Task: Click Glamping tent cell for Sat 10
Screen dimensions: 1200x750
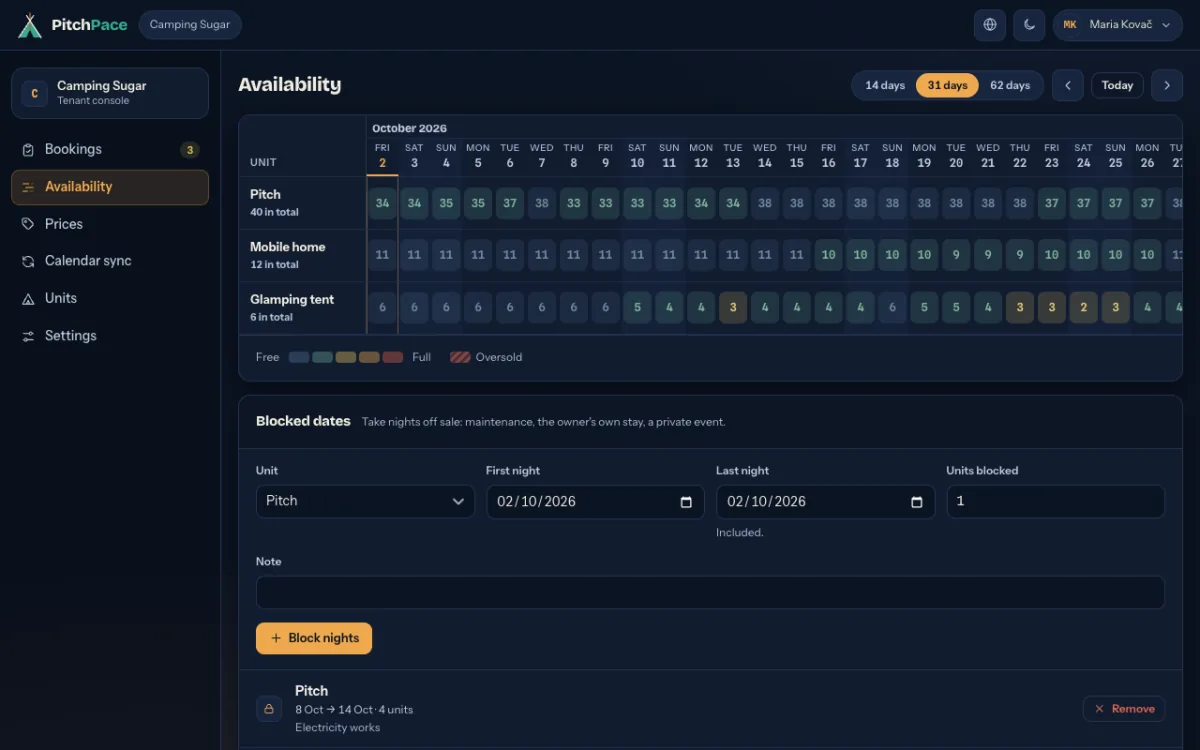Action: click(637, 307)
